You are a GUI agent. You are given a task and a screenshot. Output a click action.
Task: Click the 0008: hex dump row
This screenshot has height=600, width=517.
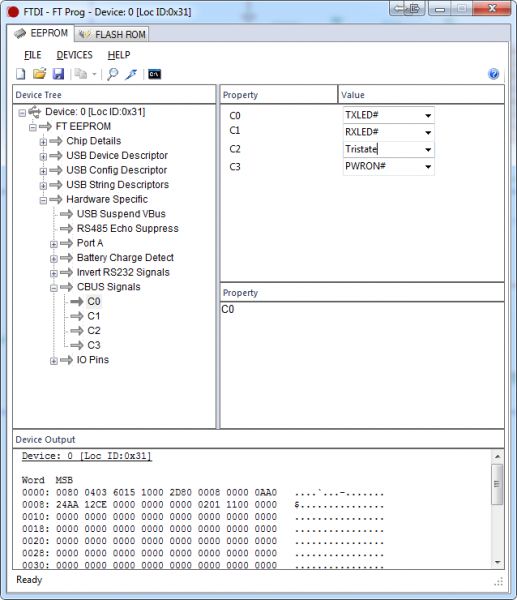pyautogui.click(x=203, y=505)
